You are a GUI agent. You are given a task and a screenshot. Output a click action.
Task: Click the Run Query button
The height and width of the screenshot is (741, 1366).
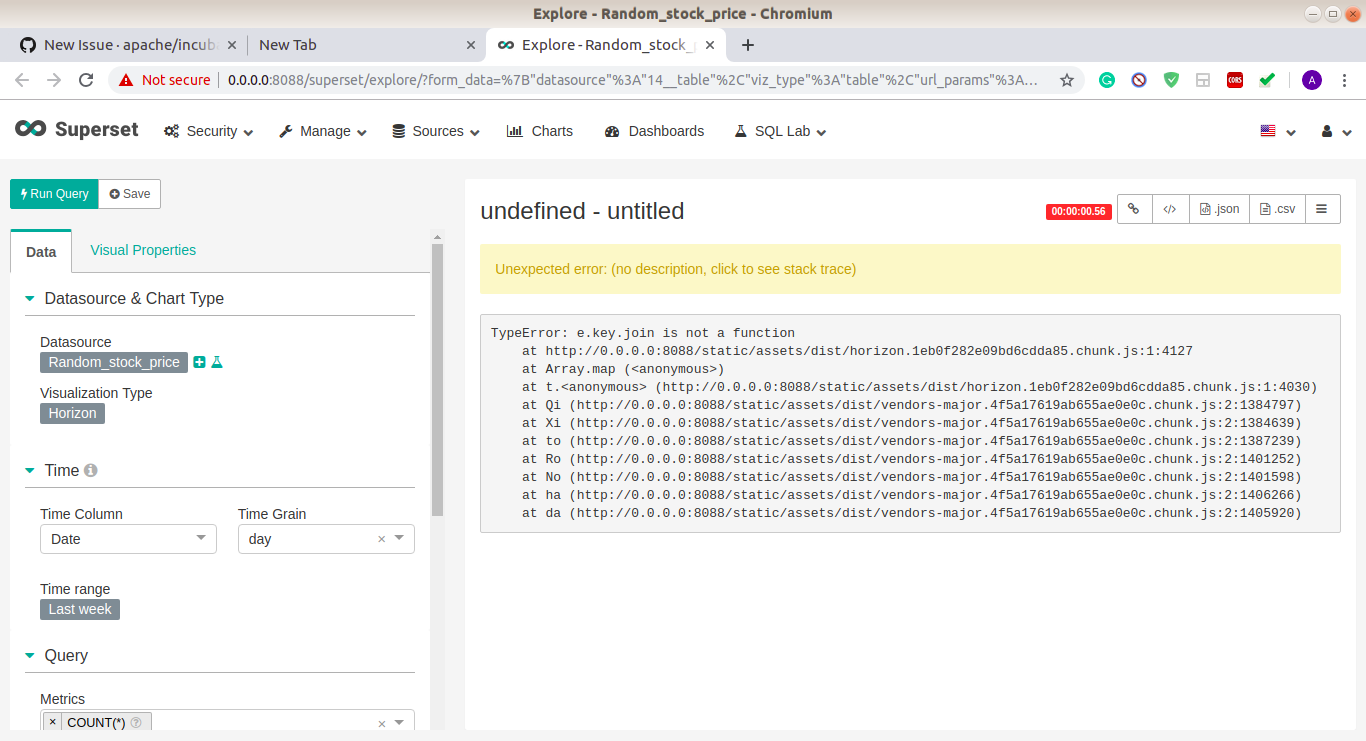click(x=53, y=193)
